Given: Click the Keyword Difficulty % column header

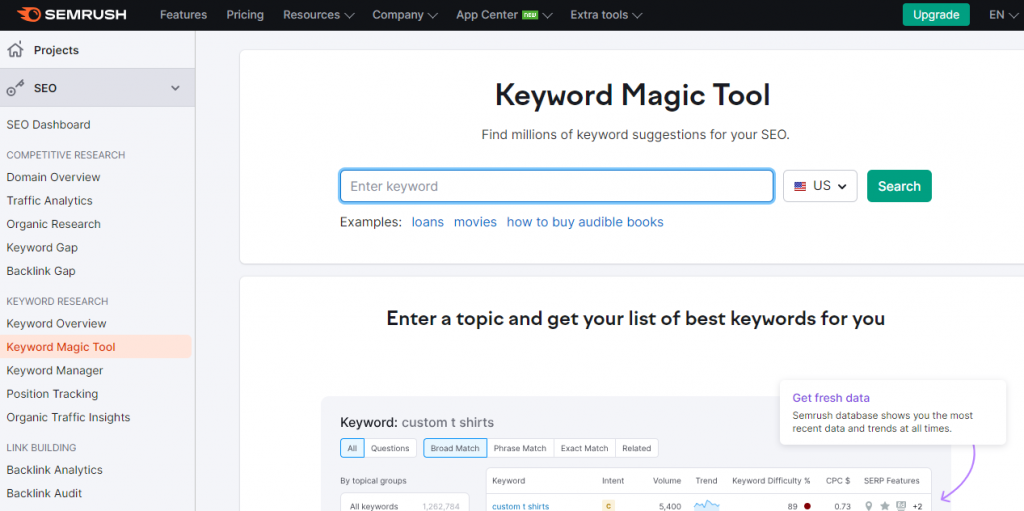Looking at the screenshot, I should pyautogui.click(x=771, y=481).
